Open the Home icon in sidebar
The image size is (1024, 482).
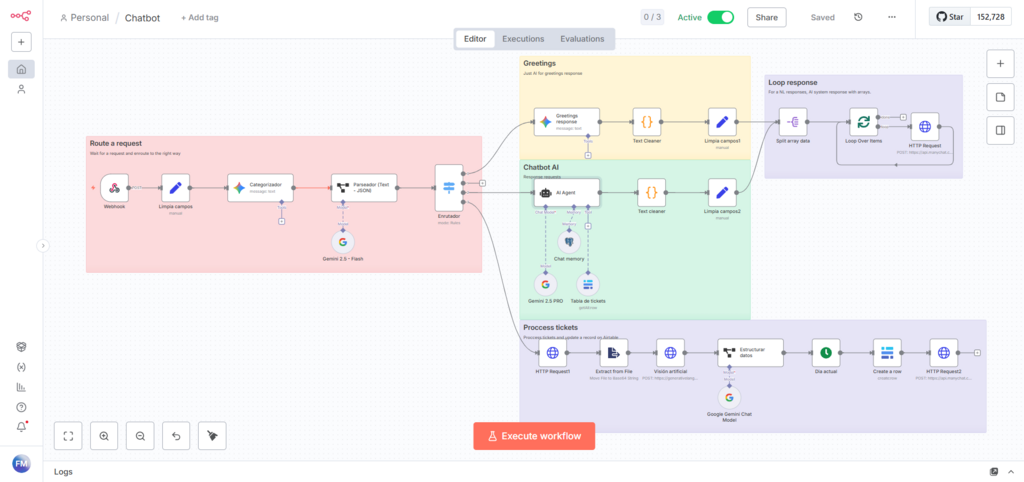21,69
